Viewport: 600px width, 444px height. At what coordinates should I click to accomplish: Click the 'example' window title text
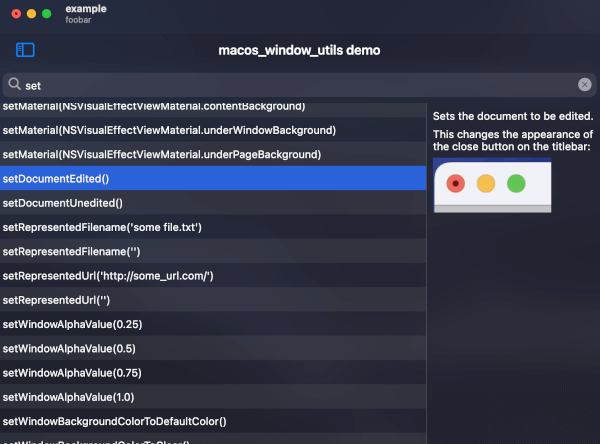pos(86,9)
